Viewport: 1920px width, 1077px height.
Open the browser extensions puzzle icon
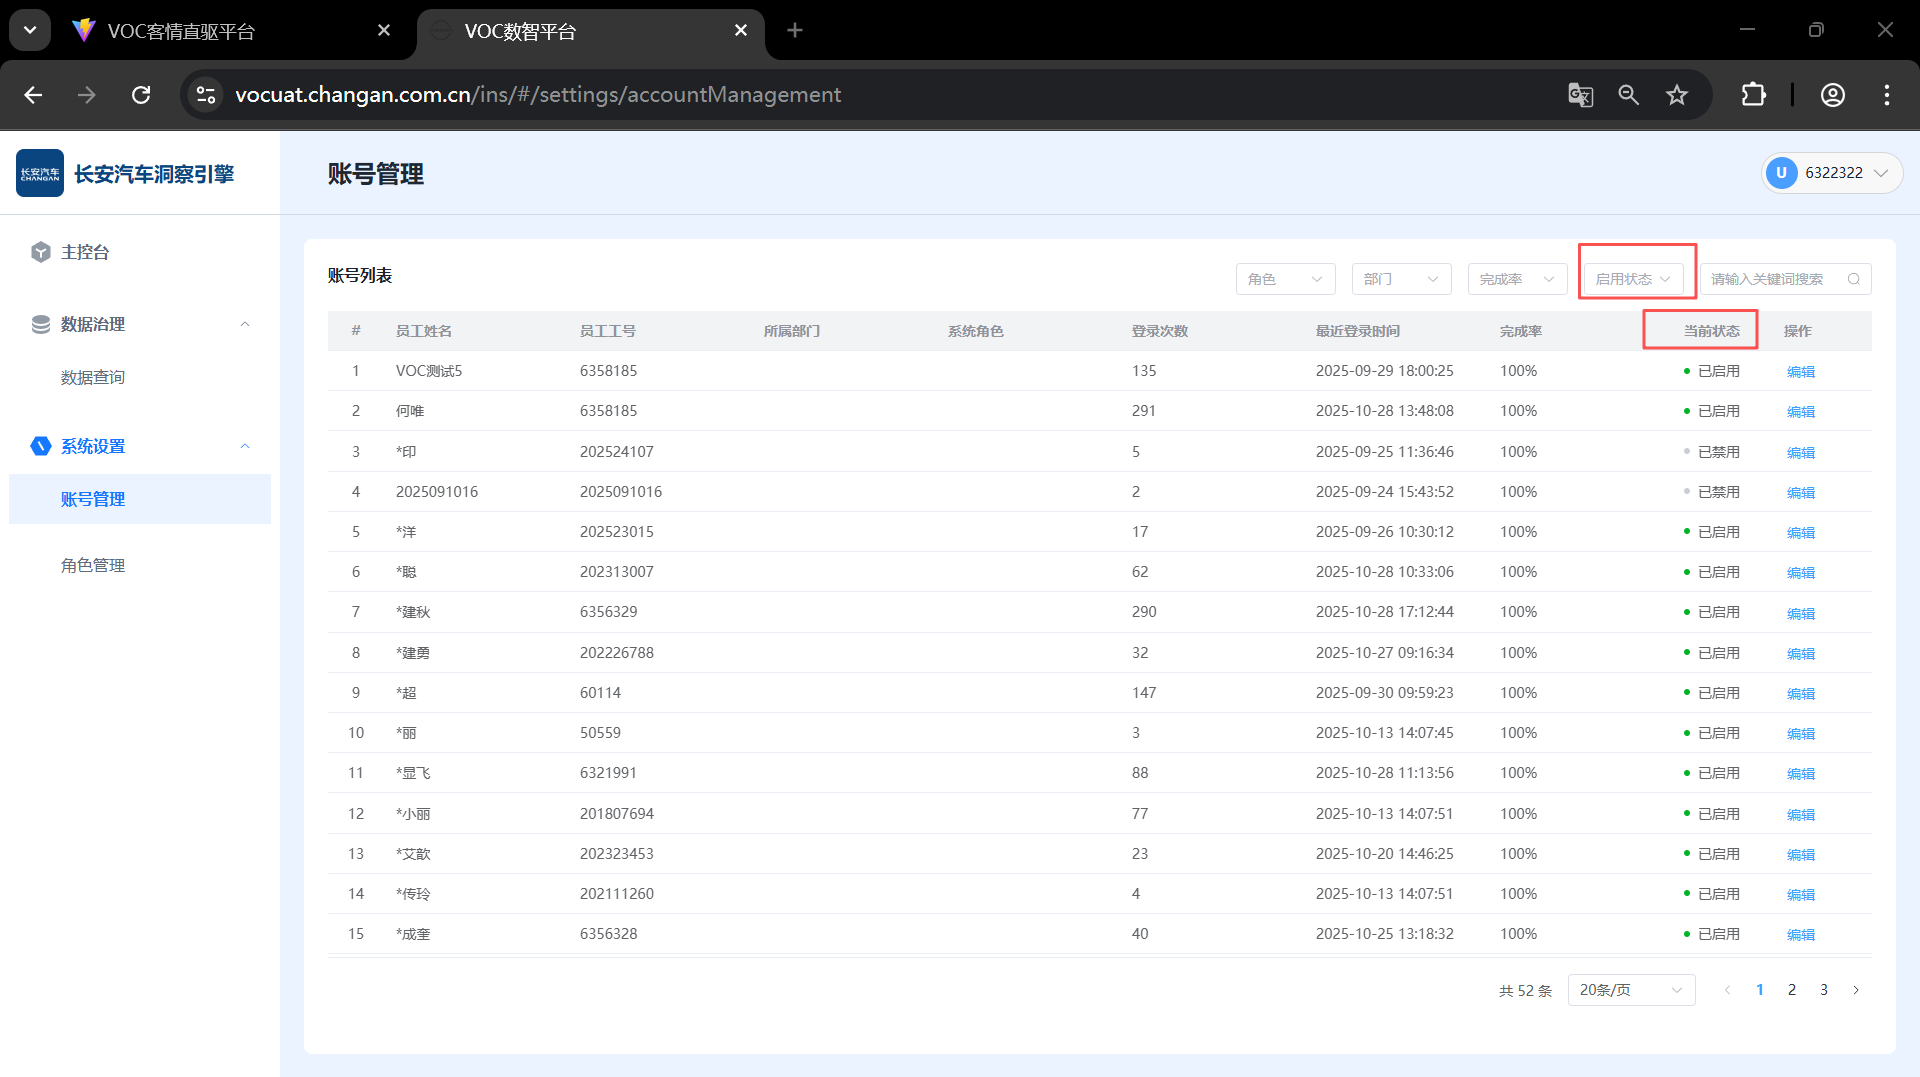coord(1753,95)
